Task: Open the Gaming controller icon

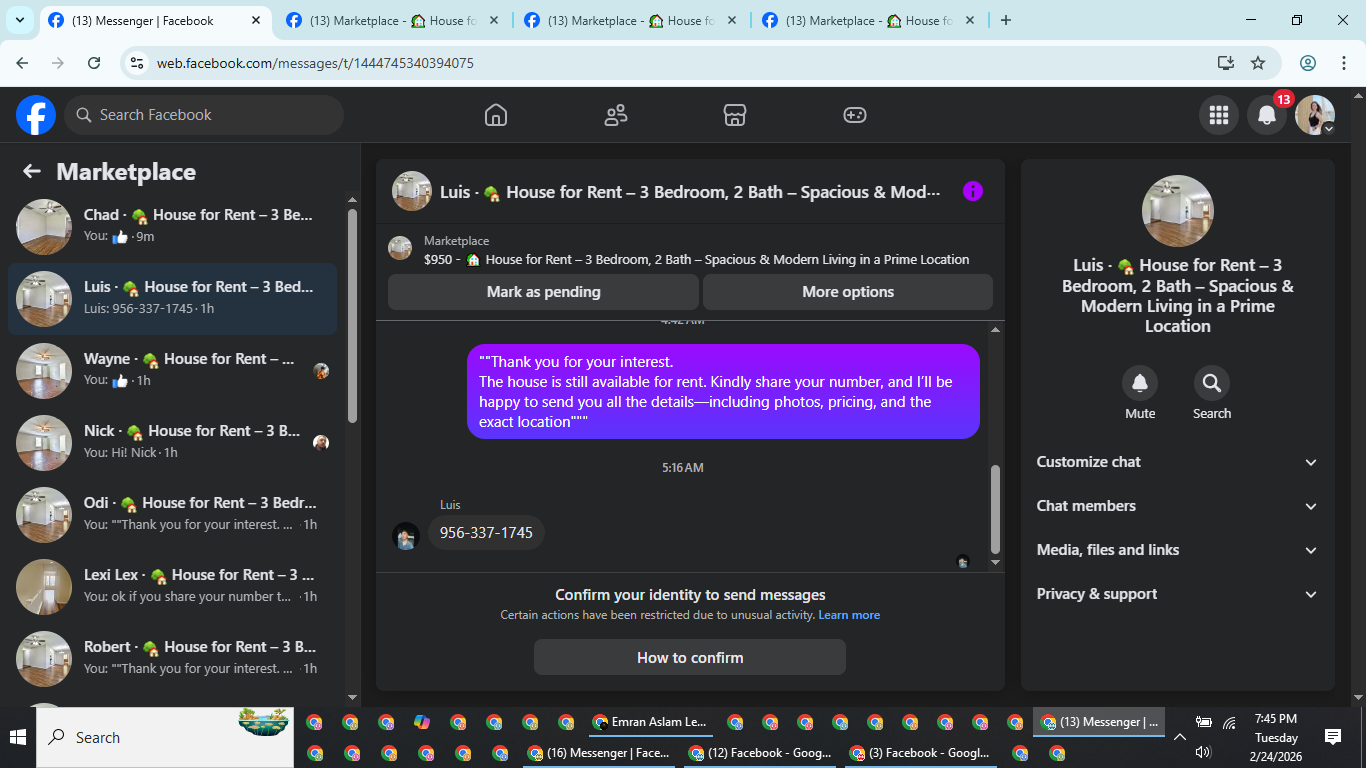Action: point(855,115)
